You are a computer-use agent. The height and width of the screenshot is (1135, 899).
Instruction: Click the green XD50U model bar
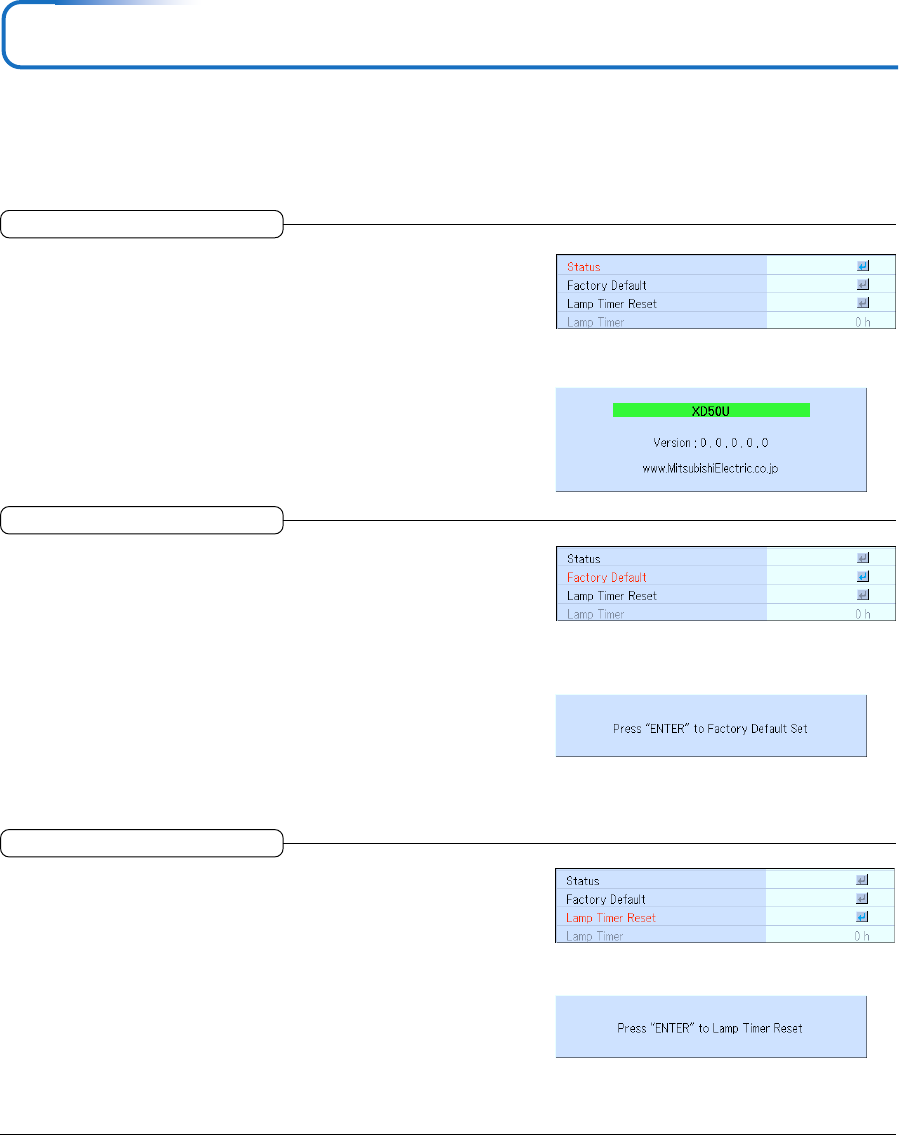pos(710,410)
